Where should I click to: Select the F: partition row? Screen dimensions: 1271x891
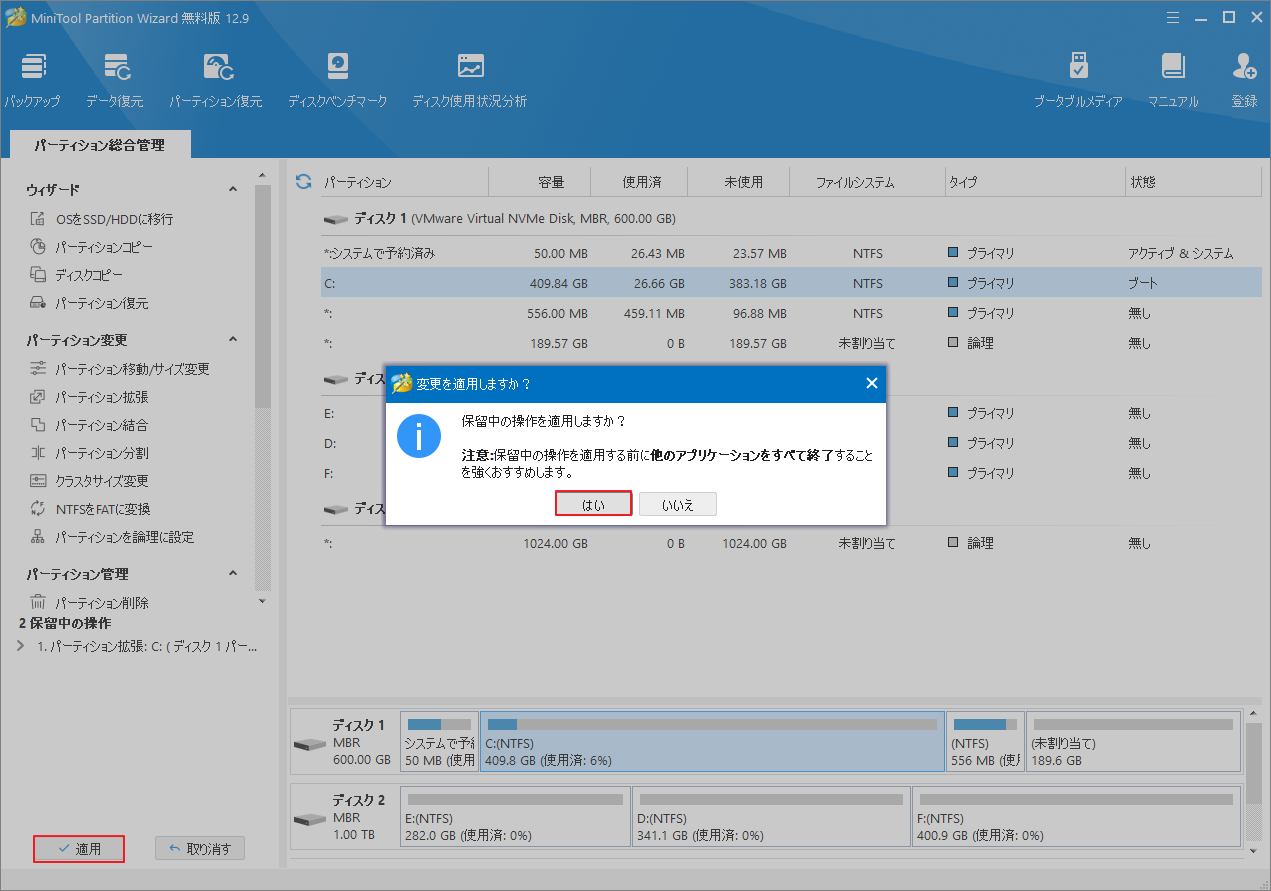tap(790, 473)
